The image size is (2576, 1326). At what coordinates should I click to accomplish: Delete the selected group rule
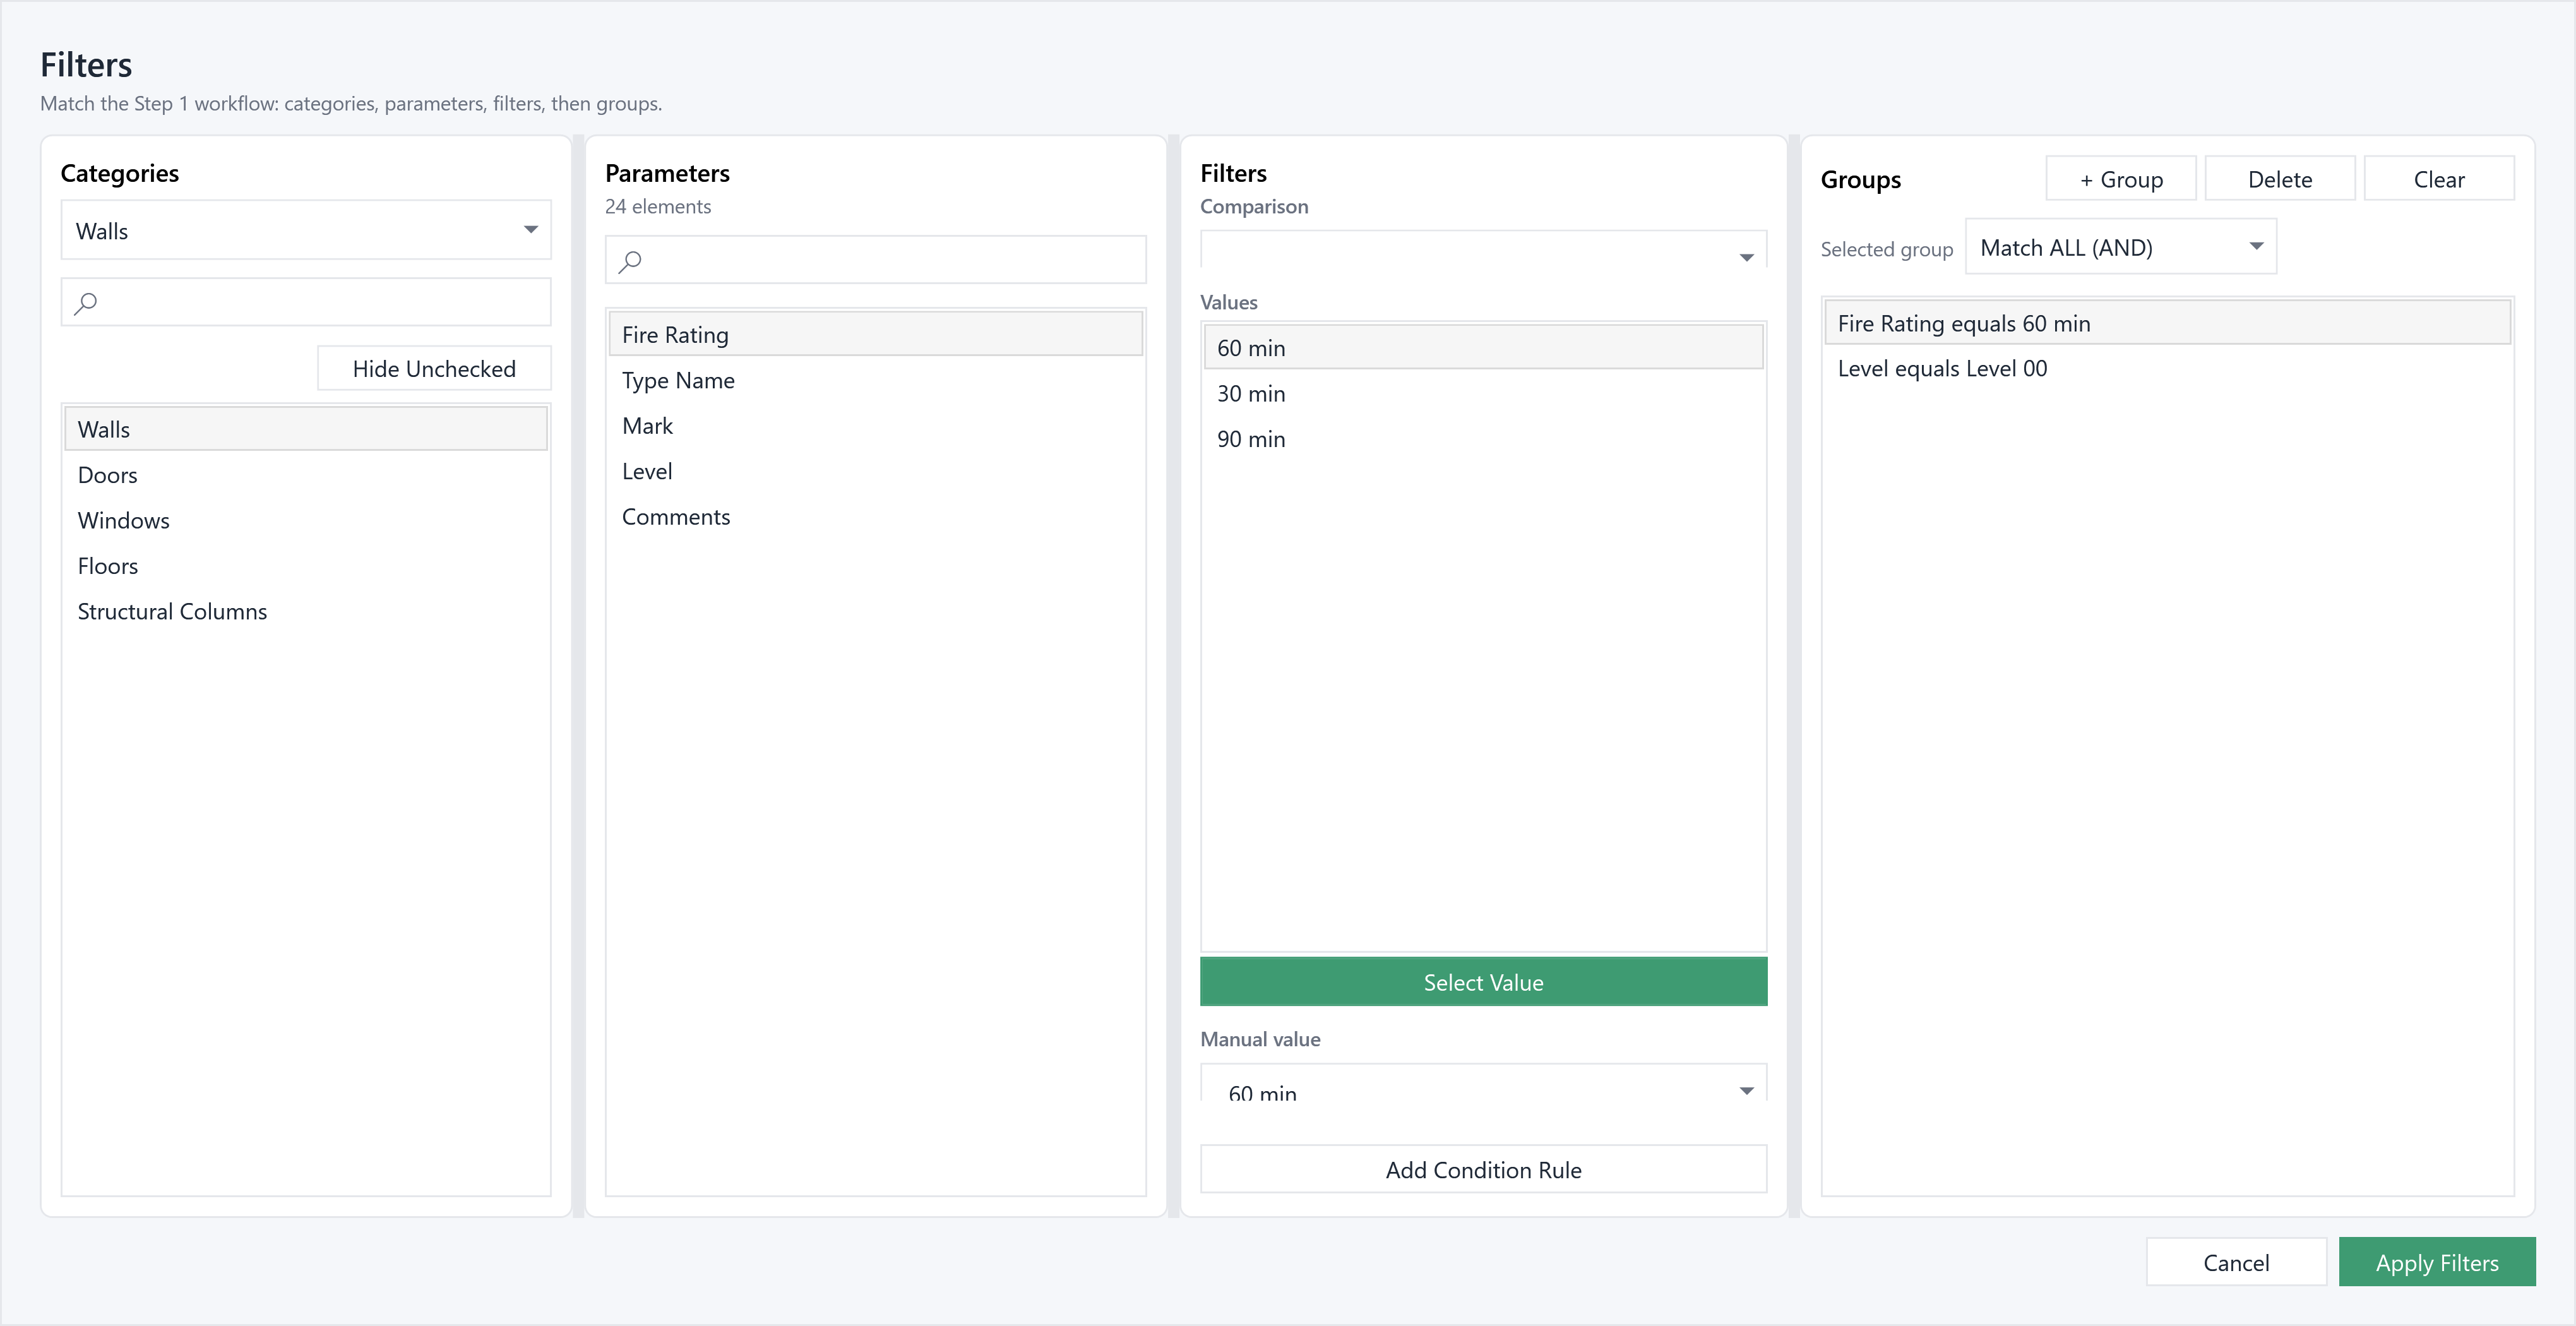point(2280,179)
